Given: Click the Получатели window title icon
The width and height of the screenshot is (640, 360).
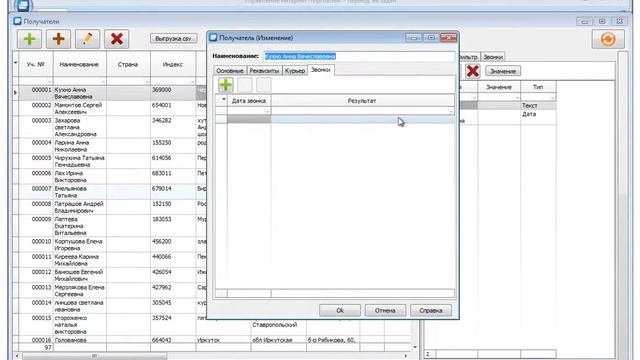Looking at the screenshot, I should click(x=17, y=21).
